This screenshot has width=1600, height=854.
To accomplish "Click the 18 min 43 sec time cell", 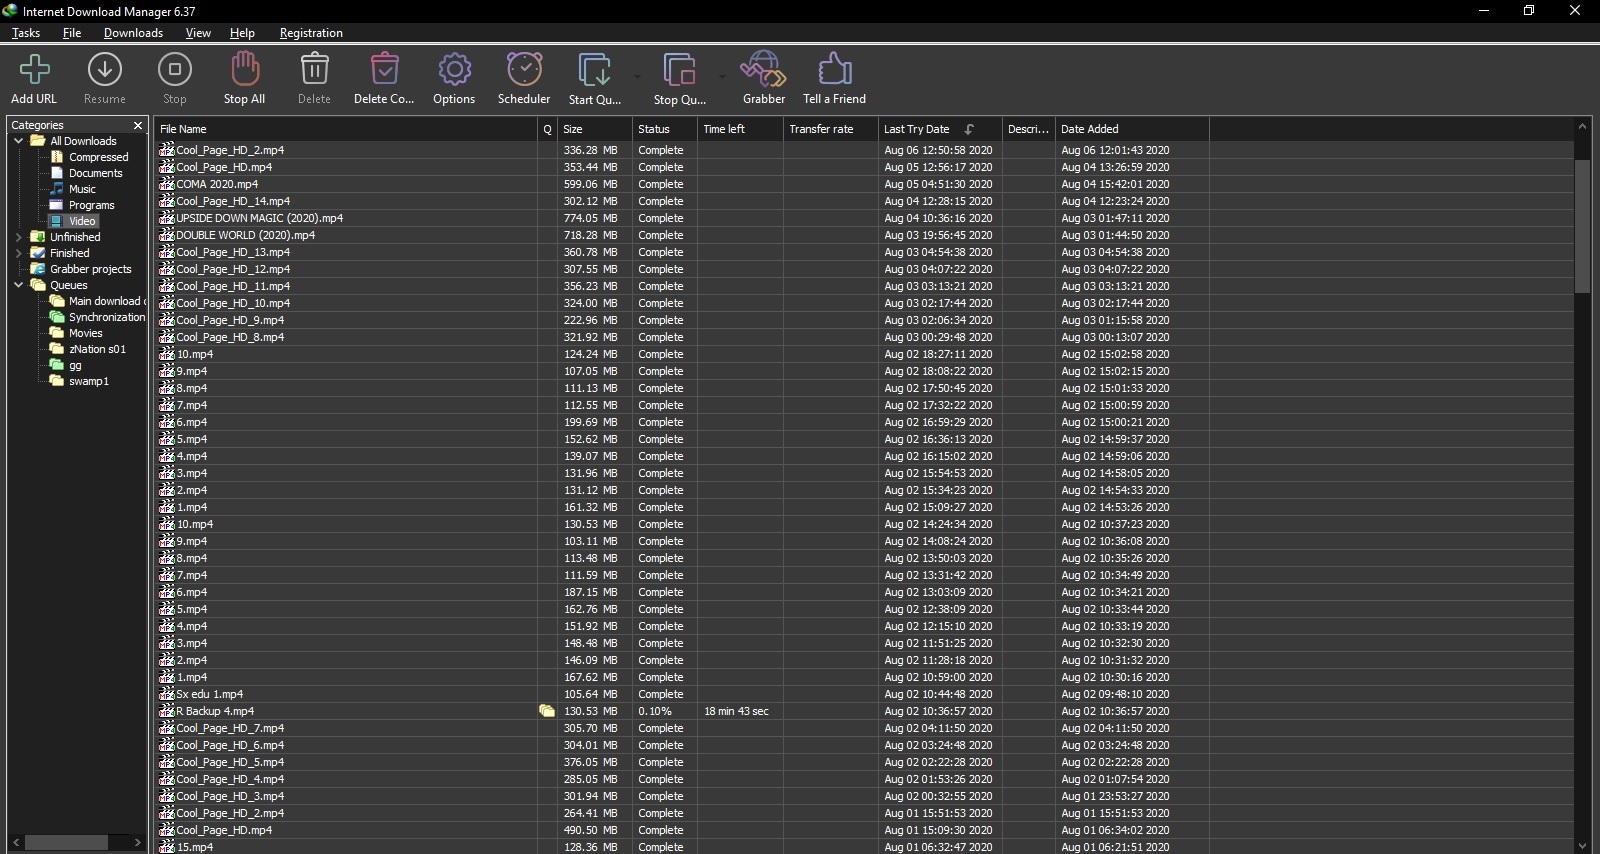I will pos(736,711).
